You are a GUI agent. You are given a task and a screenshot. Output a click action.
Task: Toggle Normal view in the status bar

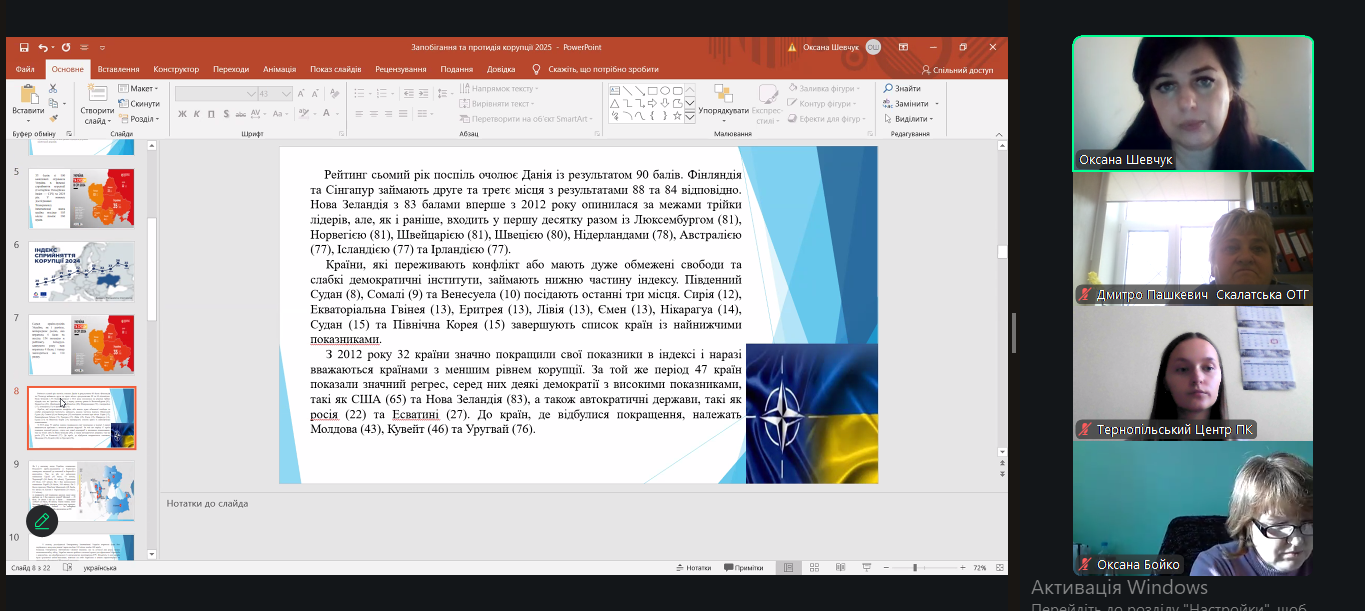tap(789, 568)
